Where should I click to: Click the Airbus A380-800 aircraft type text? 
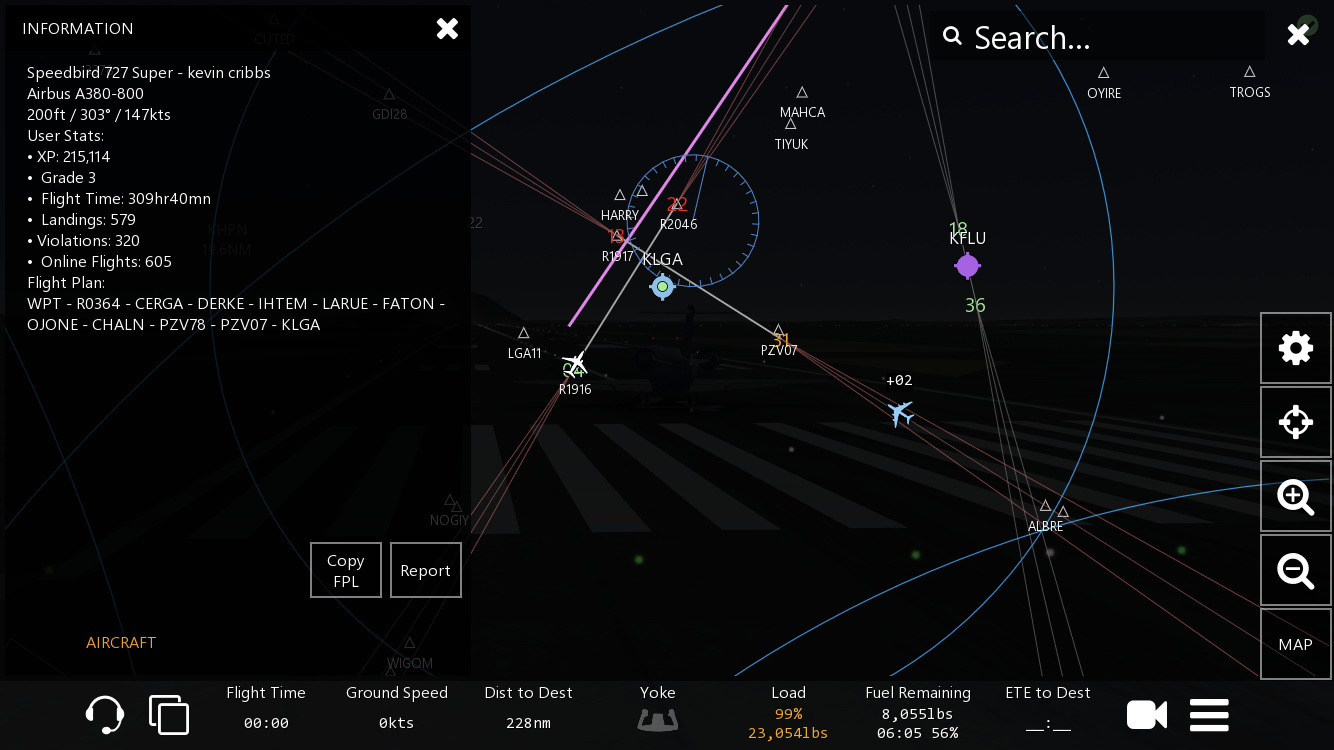85,94
